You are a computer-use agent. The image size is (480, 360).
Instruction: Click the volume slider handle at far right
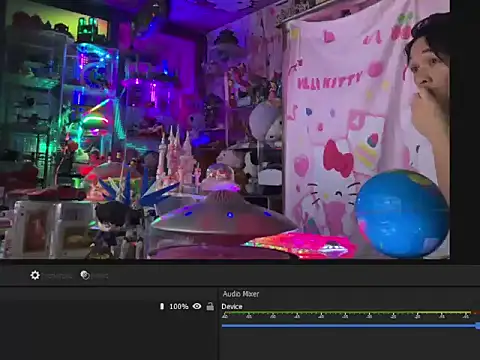click(x=478, y=326)
